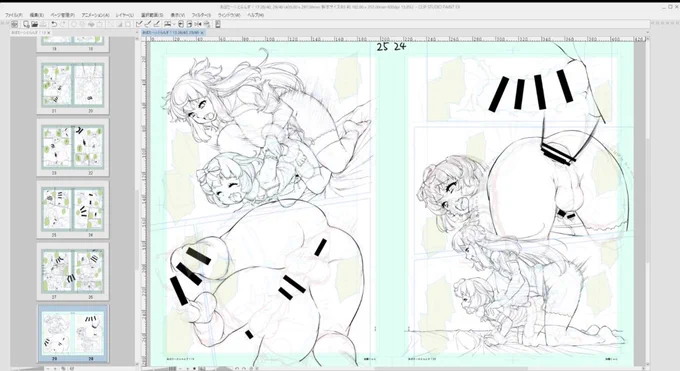
Task: Open the ウィンドウ (Window) menu
Action: [229, 15]
